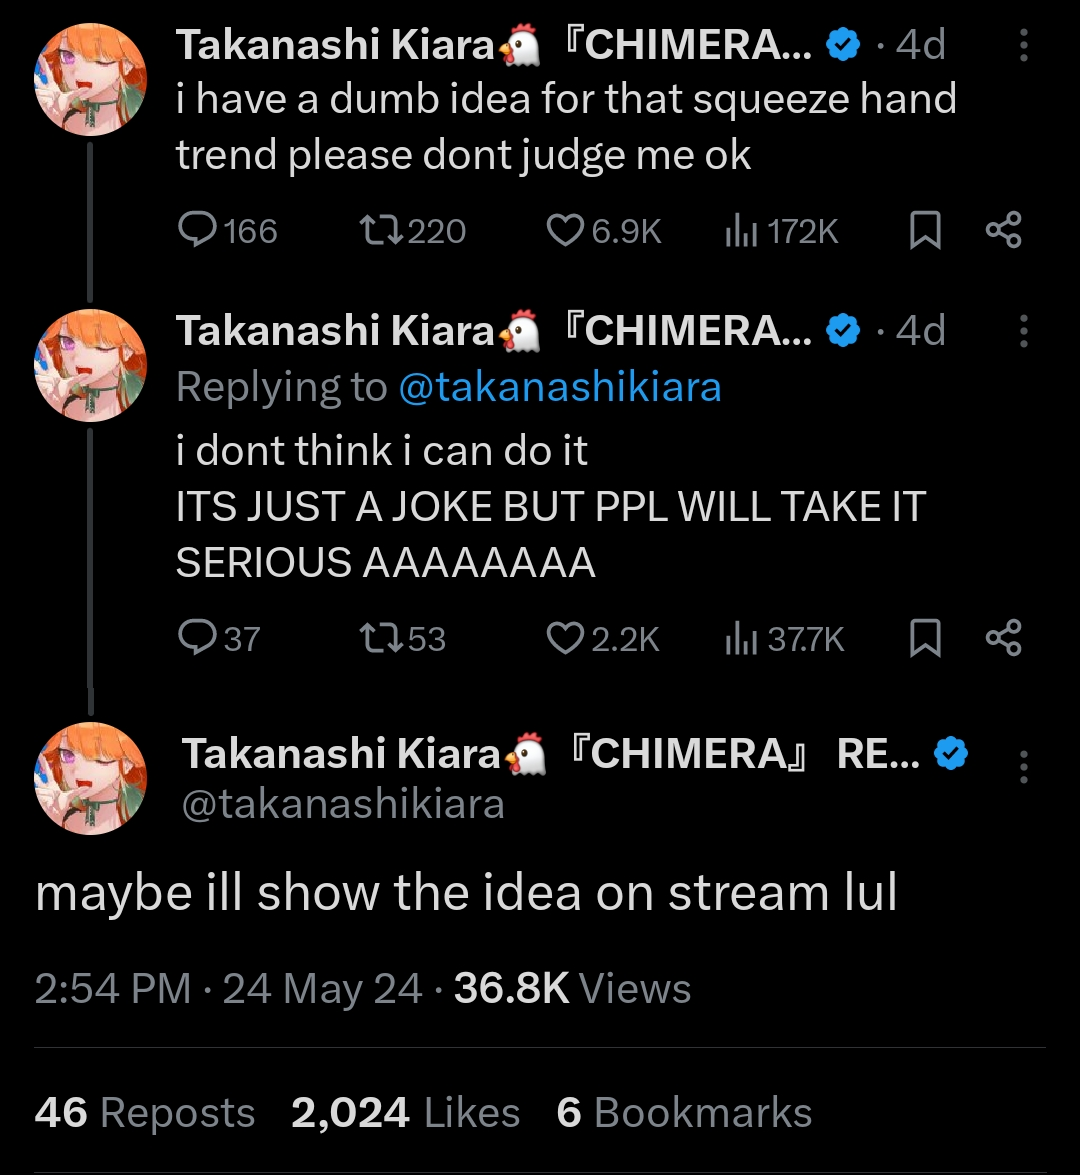Image resolution: width=1080 pixels, height=1175 pixels.
Task: Open more options on second tweet
Action: pos(1023,331)
